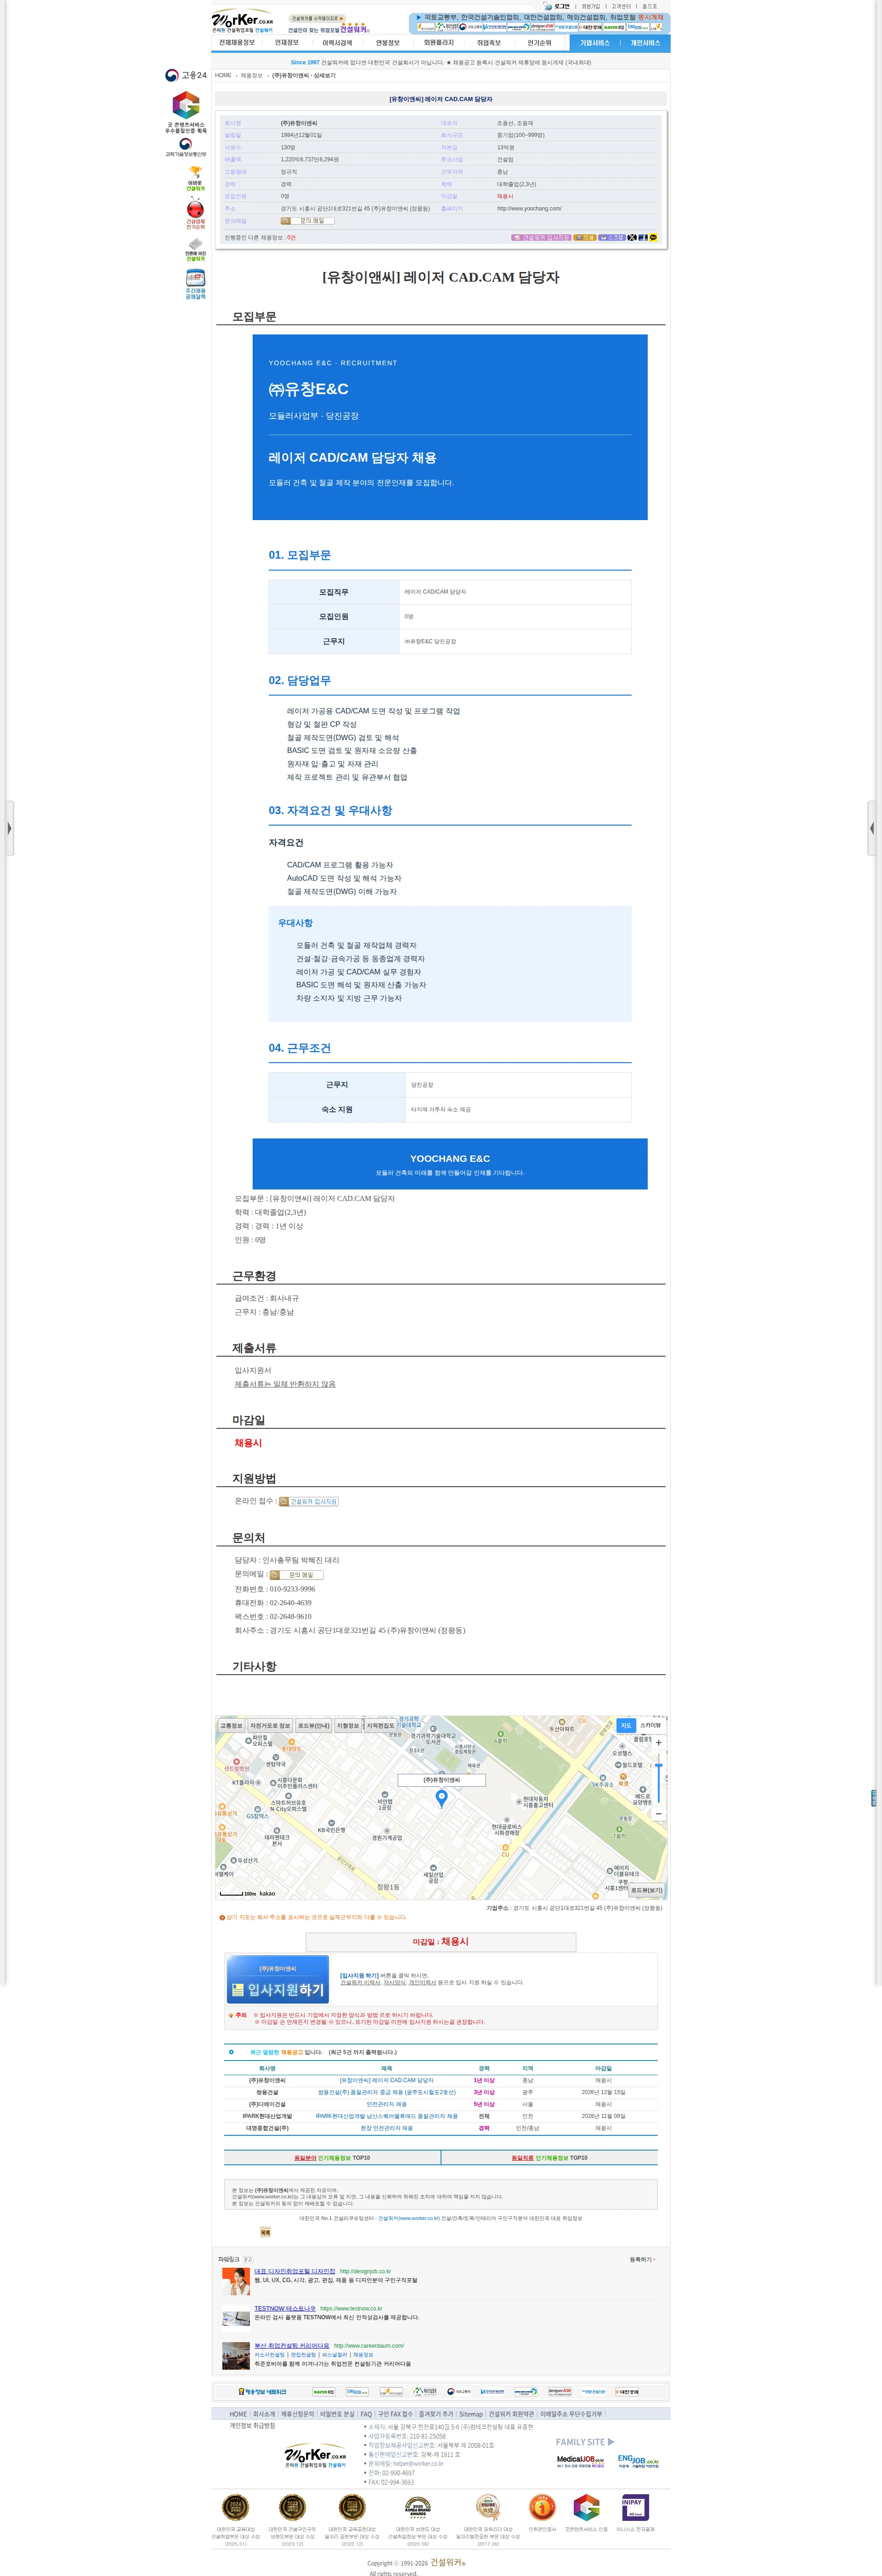
Task: Click the Facebook share icon
Action: click(x=643, y=238)
